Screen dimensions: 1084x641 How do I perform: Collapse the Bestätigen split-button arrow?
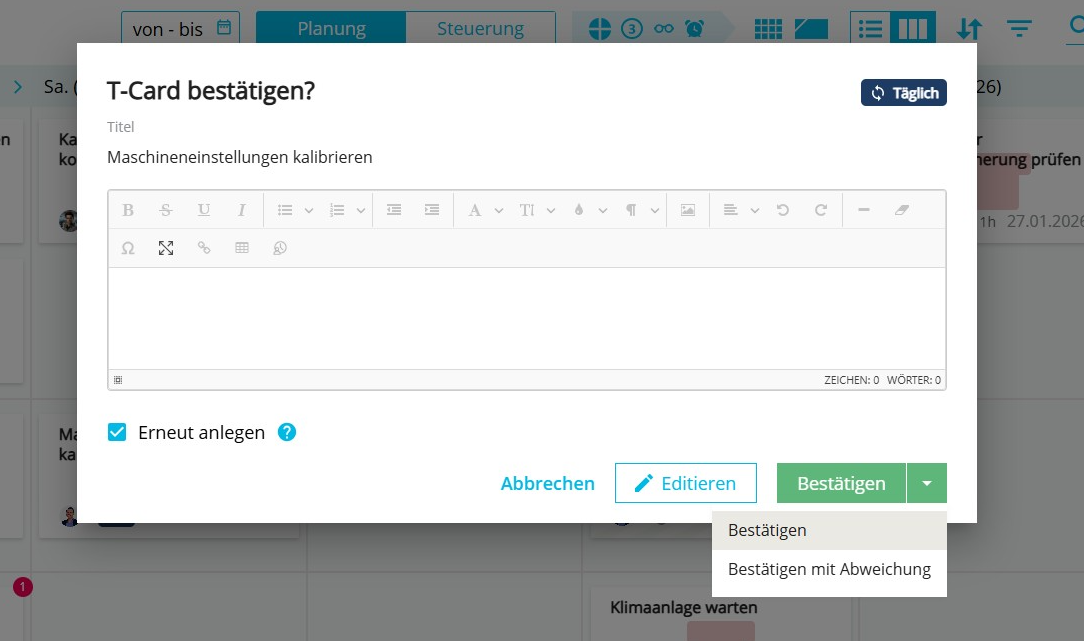[x=927, y=483]
